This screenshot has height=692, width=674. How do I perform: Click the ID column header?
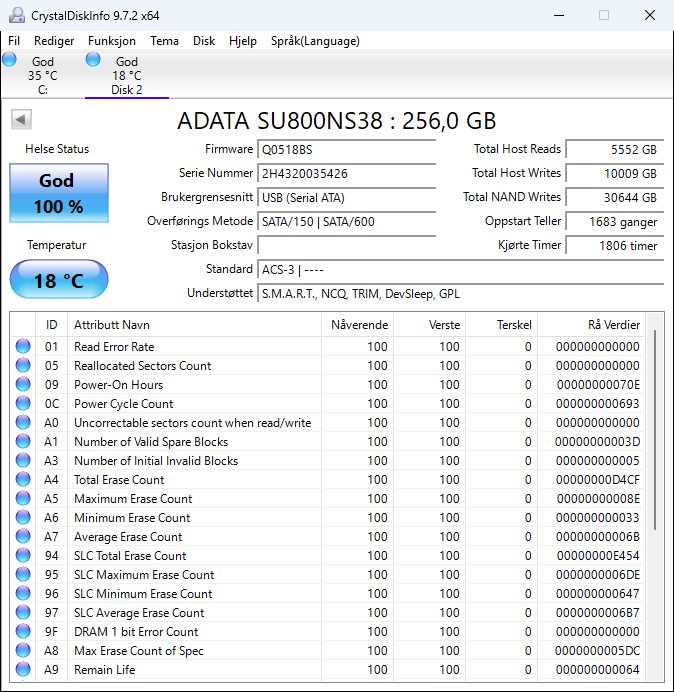pyautogui.click(x=52, y=325)
